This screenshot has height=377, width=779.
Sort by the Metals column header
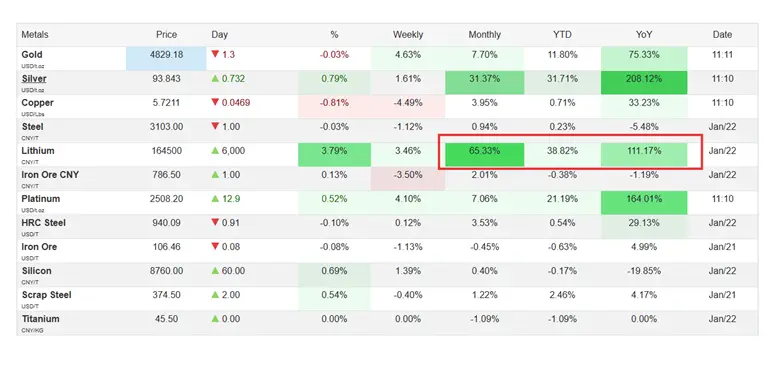click(35, 35)
